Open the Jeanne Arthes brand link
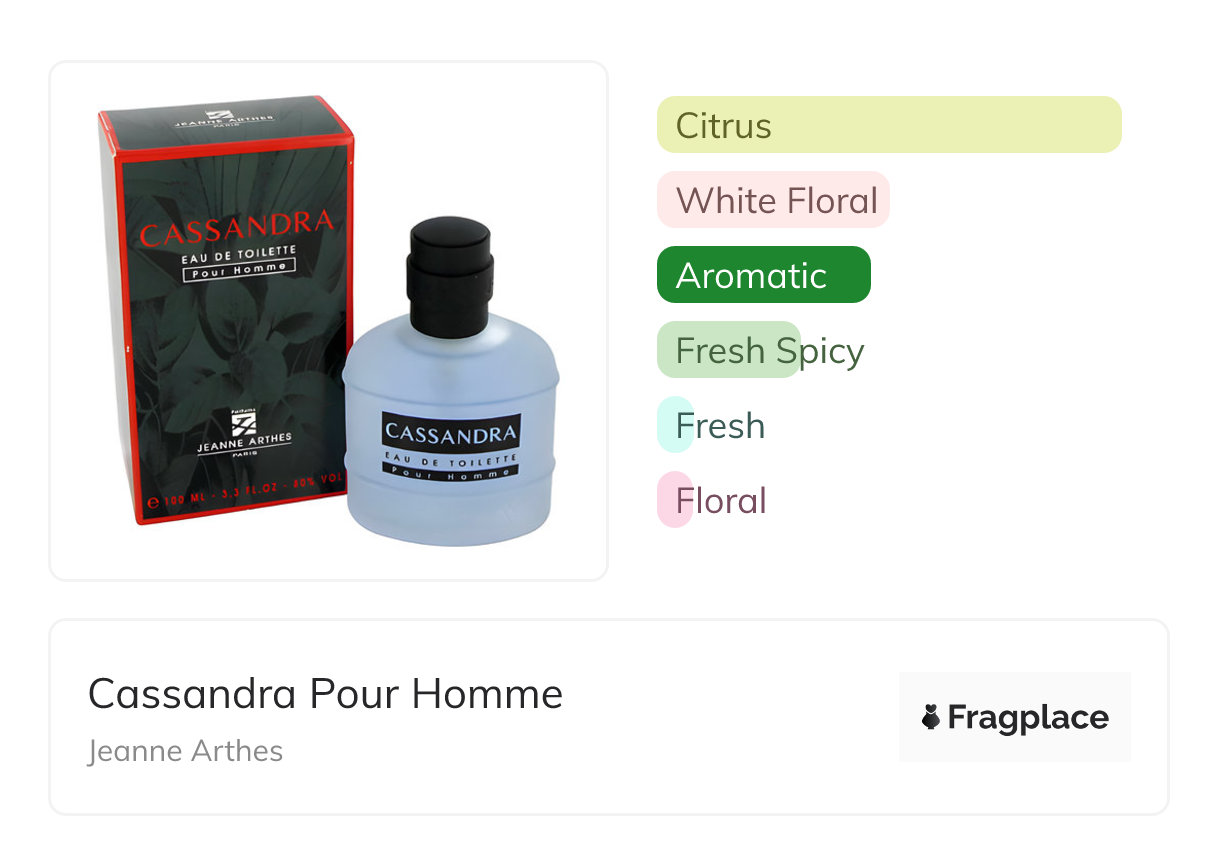Viewport: 1218px width, 864px height. click(x=186, y=751)
